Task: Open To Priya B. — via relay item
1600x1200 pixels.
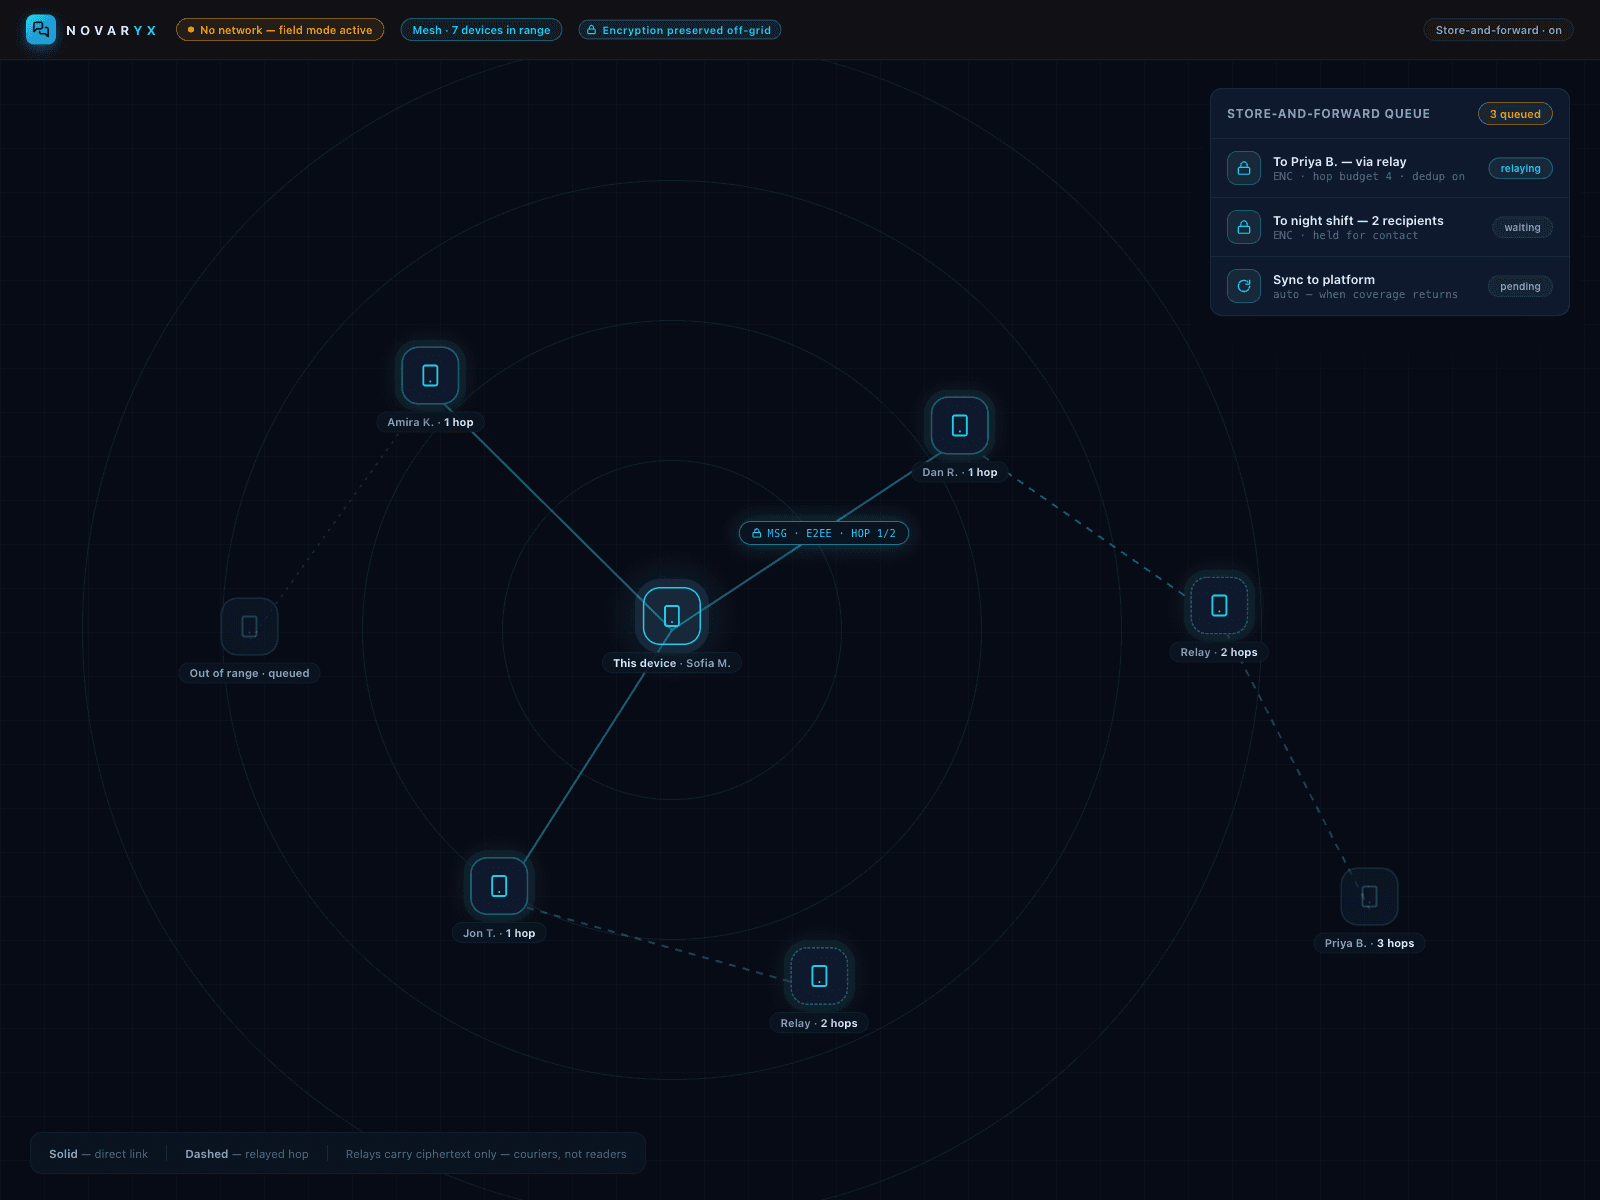Action: pos(1390,168)
